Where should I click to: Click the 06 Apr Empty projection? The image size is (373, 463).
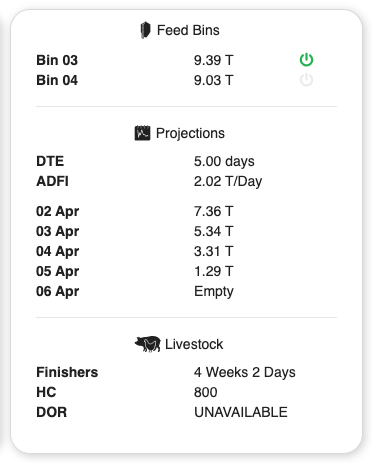(214, 292)
